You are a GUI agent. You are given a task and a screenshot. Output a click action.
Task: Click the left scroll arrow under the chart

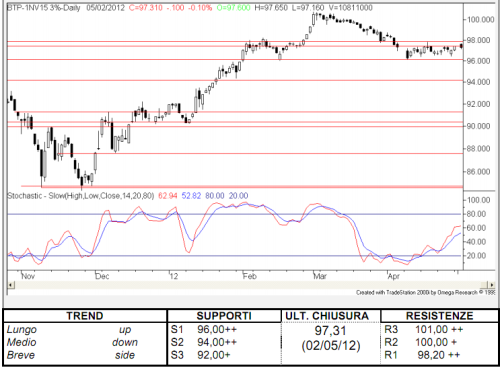11,285
